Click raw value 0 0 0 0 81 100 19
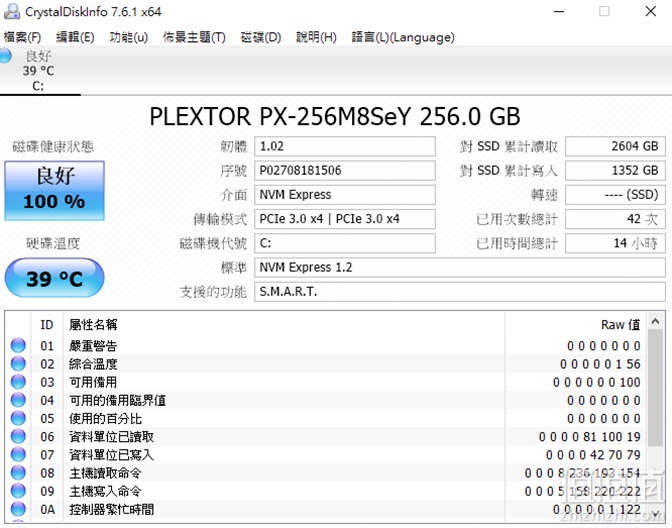Screen dimensions: 672x528 pos(590,437)
